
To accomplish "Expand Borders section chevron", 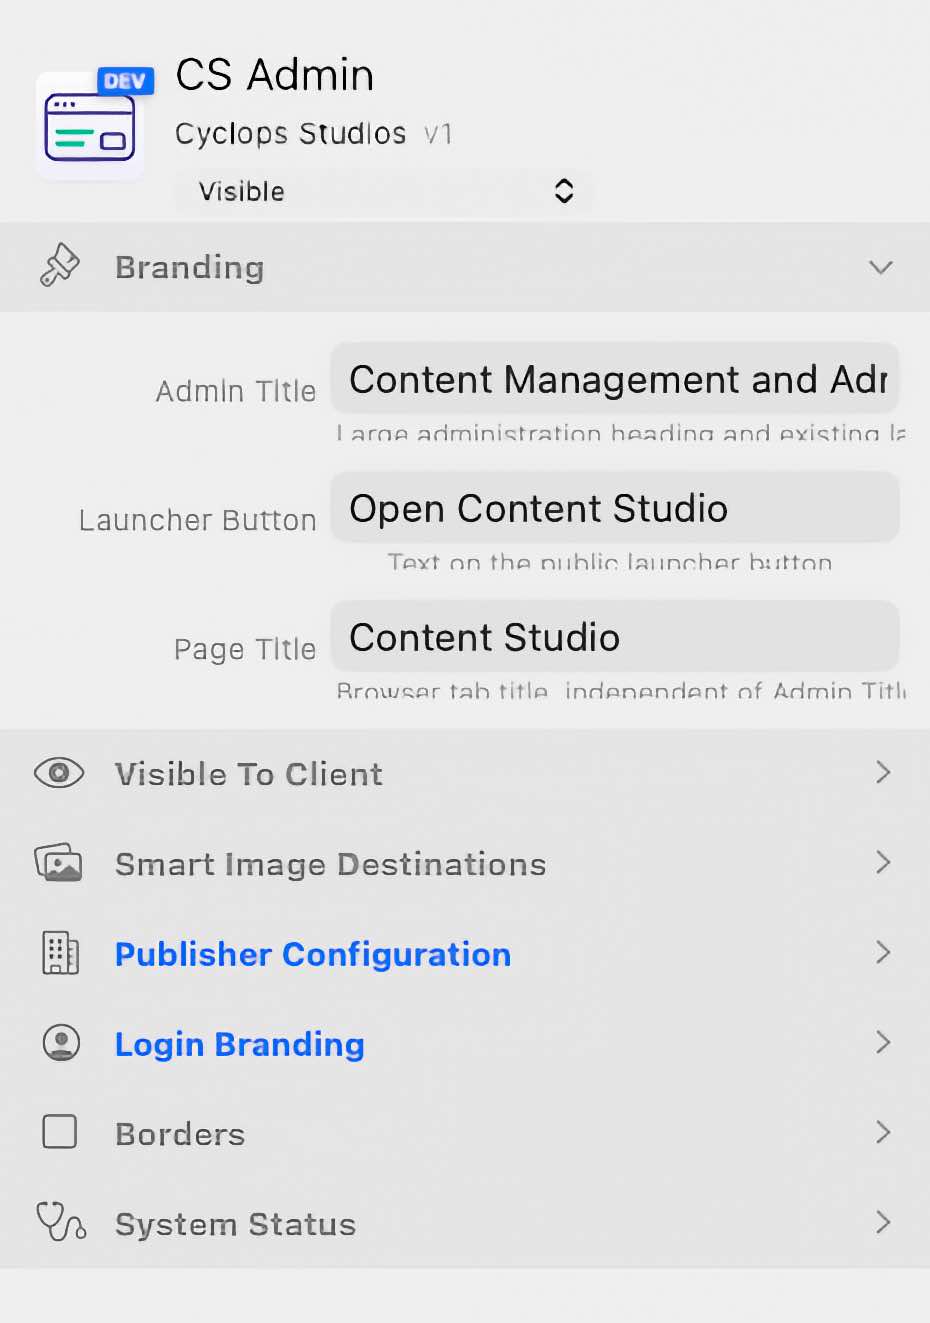I will tap(883, 1132).
